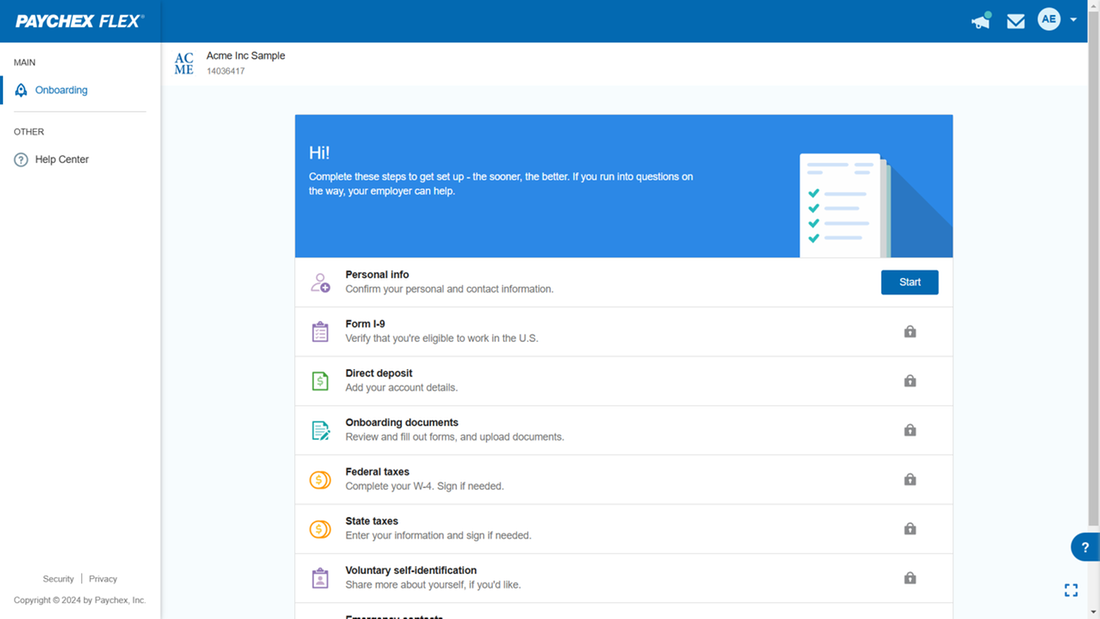Screen dimensions: 1100x619
Task: Select Onboarding in the sidebar
Action: click(x=61, y=90)
